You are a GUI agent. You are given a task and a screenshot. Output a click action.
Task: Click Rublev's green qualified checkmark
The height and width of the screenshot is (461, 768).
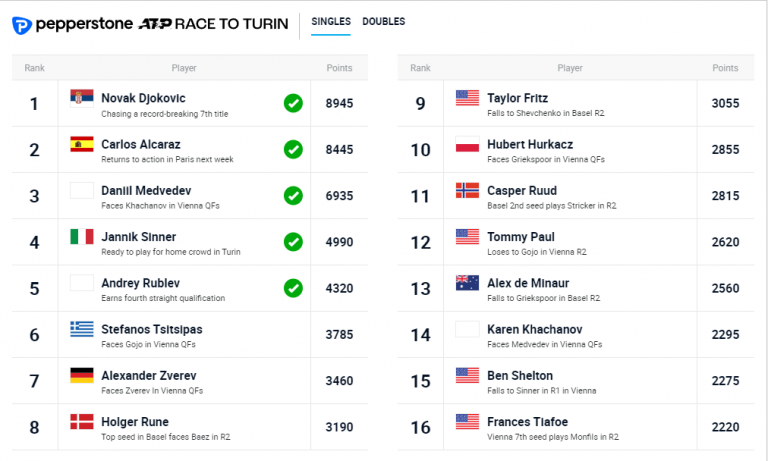[x=293, y=288]
